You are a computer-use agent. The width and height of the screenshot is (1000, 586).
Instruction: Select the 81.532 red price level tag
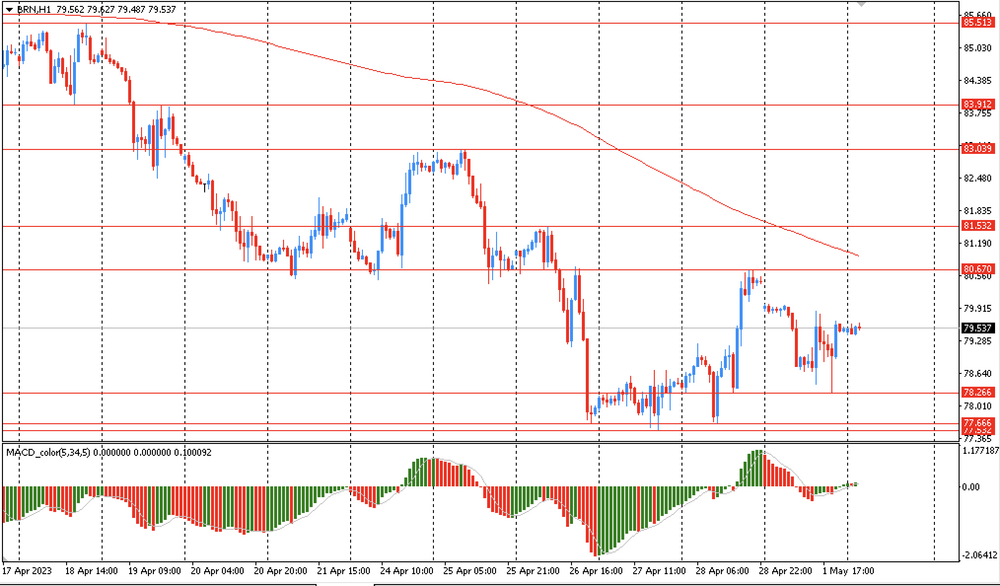click(x=977, y=227)
